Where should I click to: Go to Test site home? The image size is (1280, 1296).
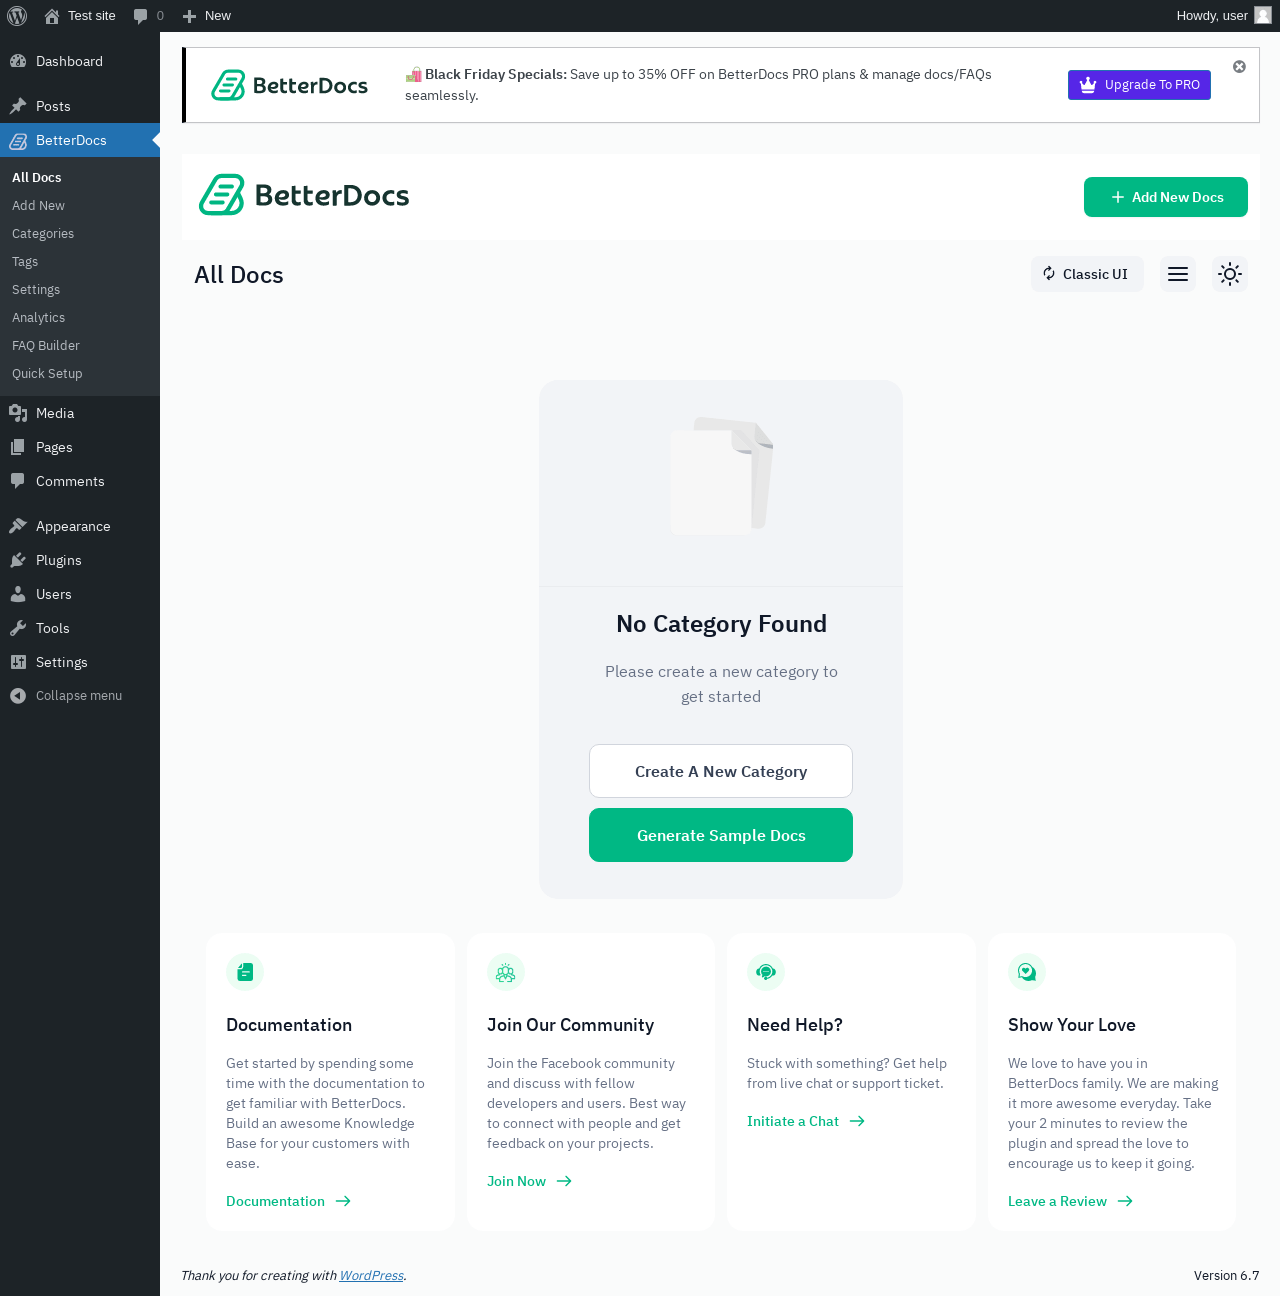(x=80, y=16)
